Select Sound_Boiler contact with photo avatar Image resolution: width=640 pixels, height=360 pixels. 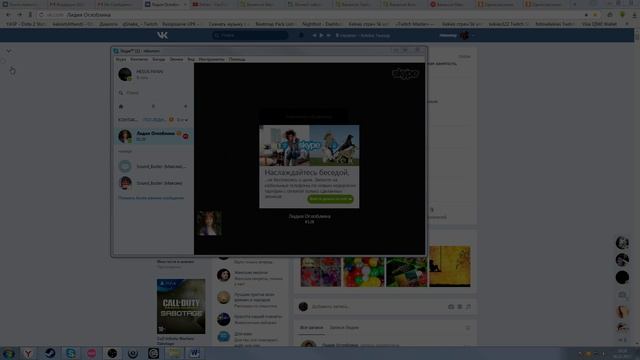153,183
